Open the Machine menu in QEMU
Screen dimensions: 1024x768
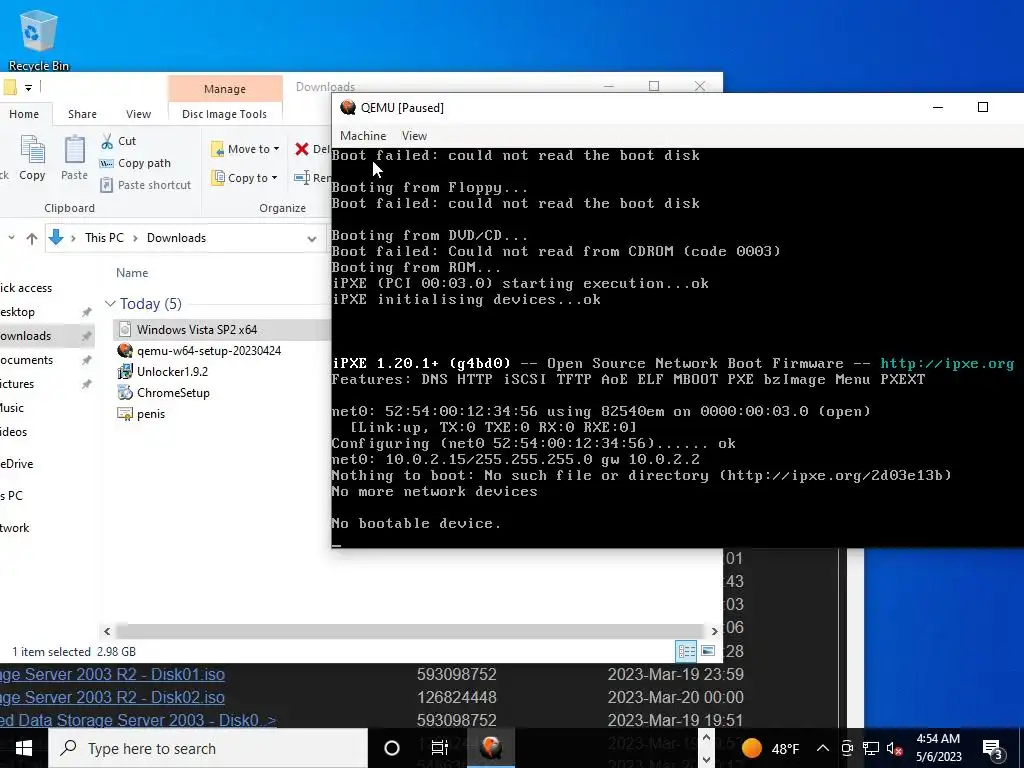(x=363, y=136)
